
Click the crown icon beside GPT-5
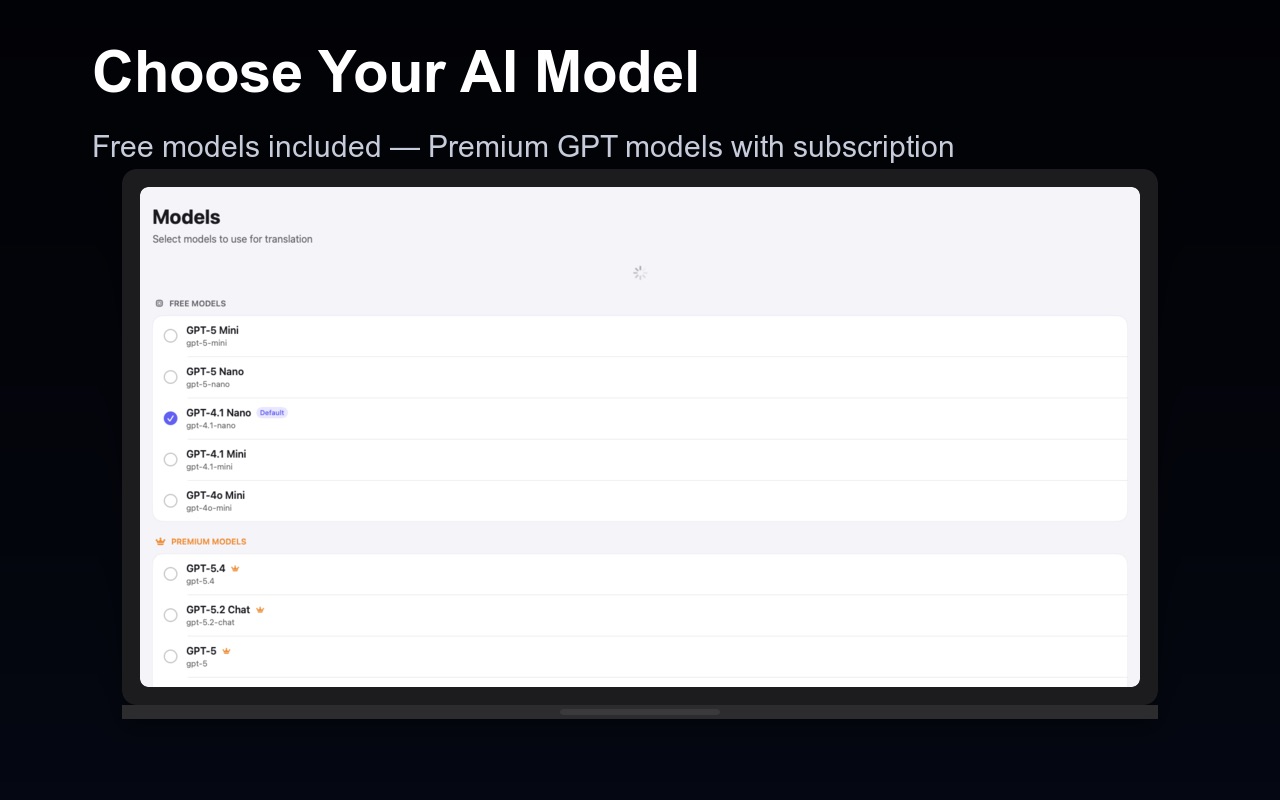click(x=226, y=651)
